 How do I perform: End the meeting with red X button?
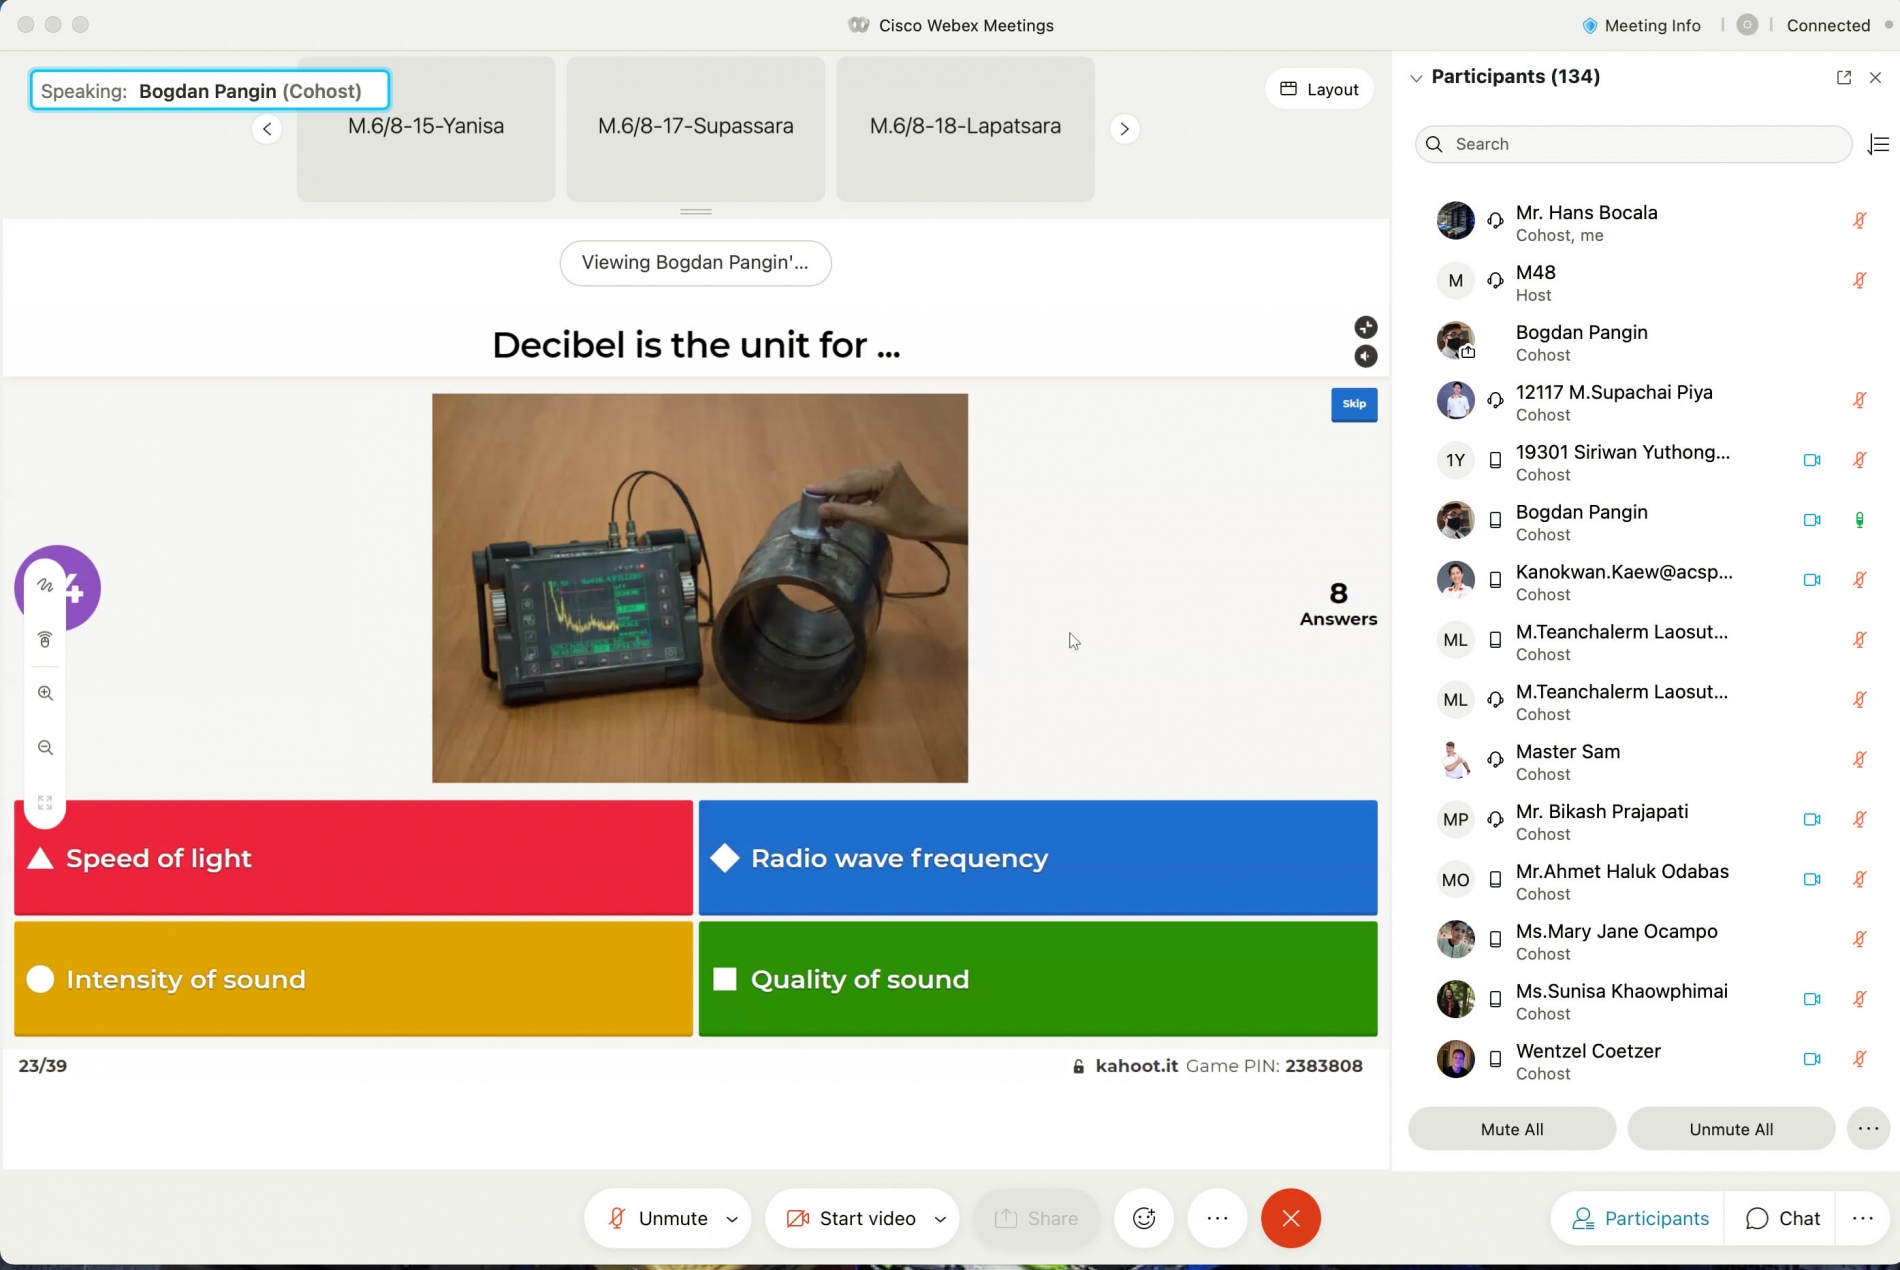tap(1290, 1218)
